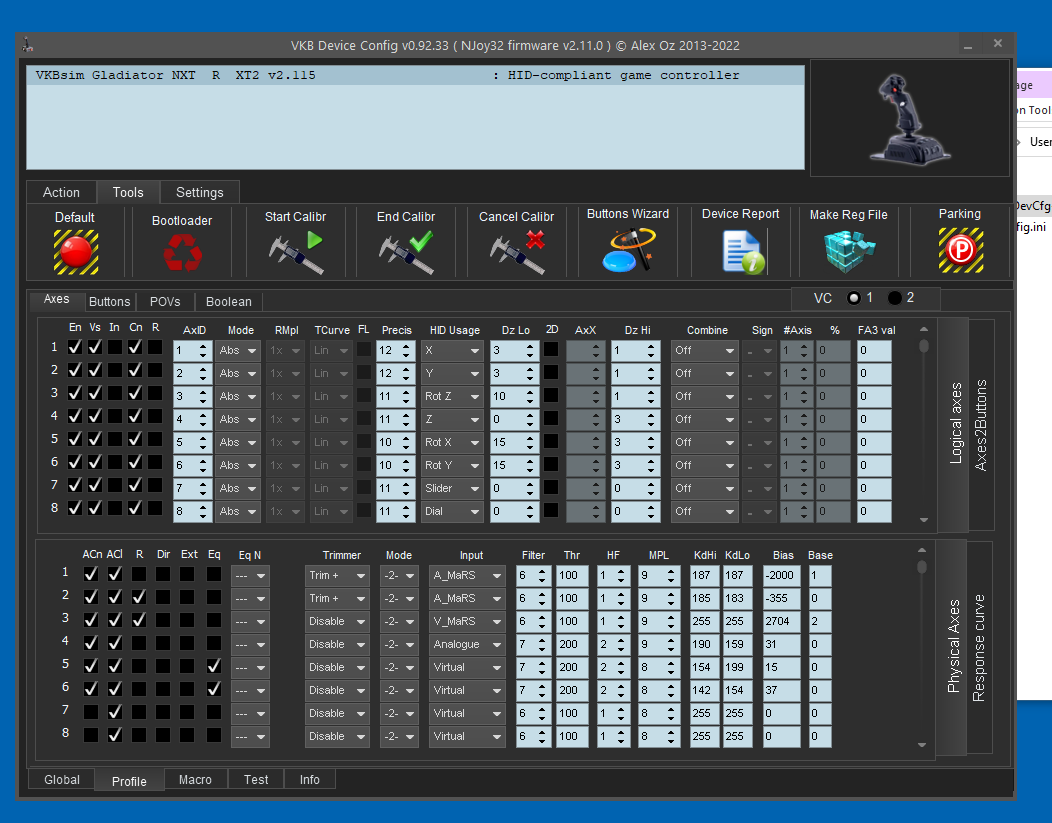Open HID Usage dropdown showing Slider
1052x823 pixels.
pyautogui.click(x=452, y=488)
